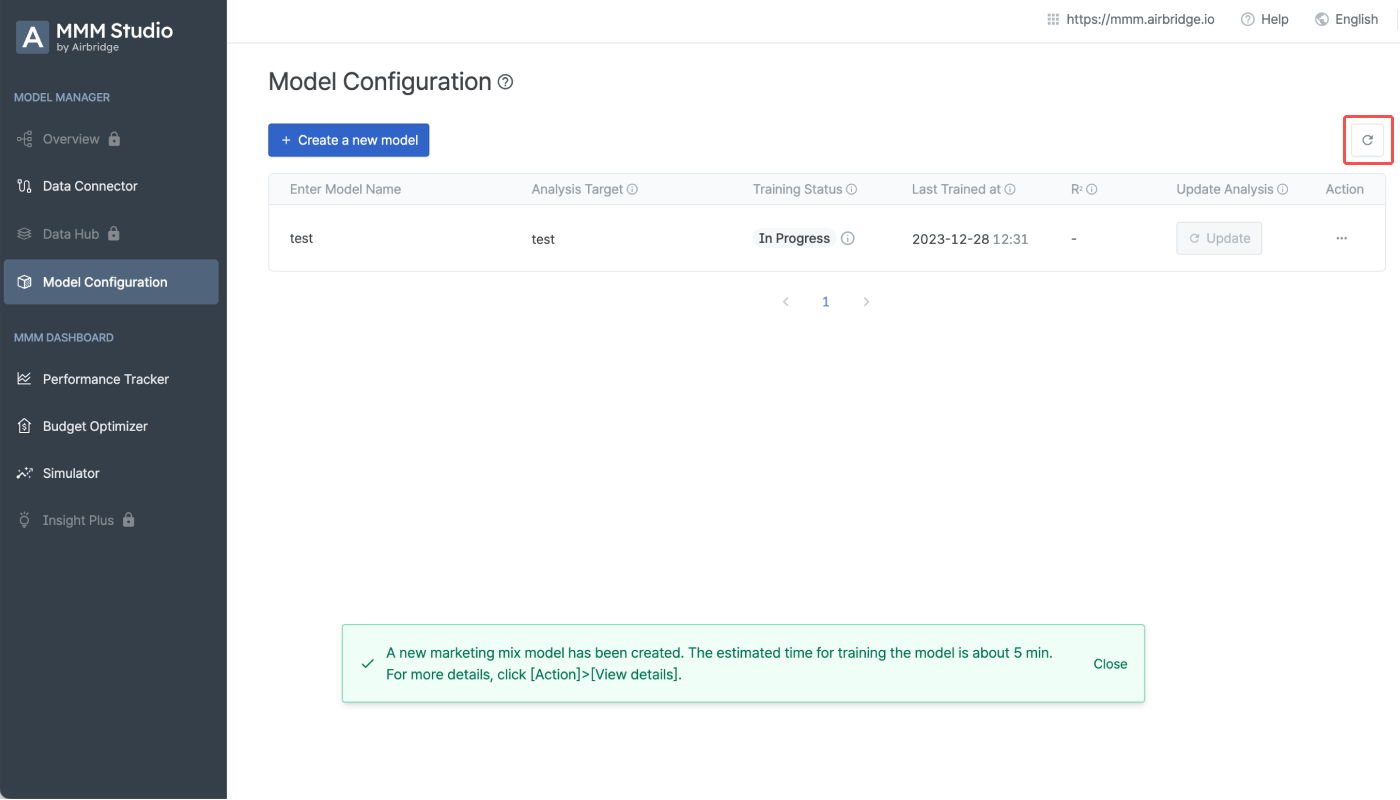
Task: Click the Data Connector sidebar icon
Action: [25, 186]
